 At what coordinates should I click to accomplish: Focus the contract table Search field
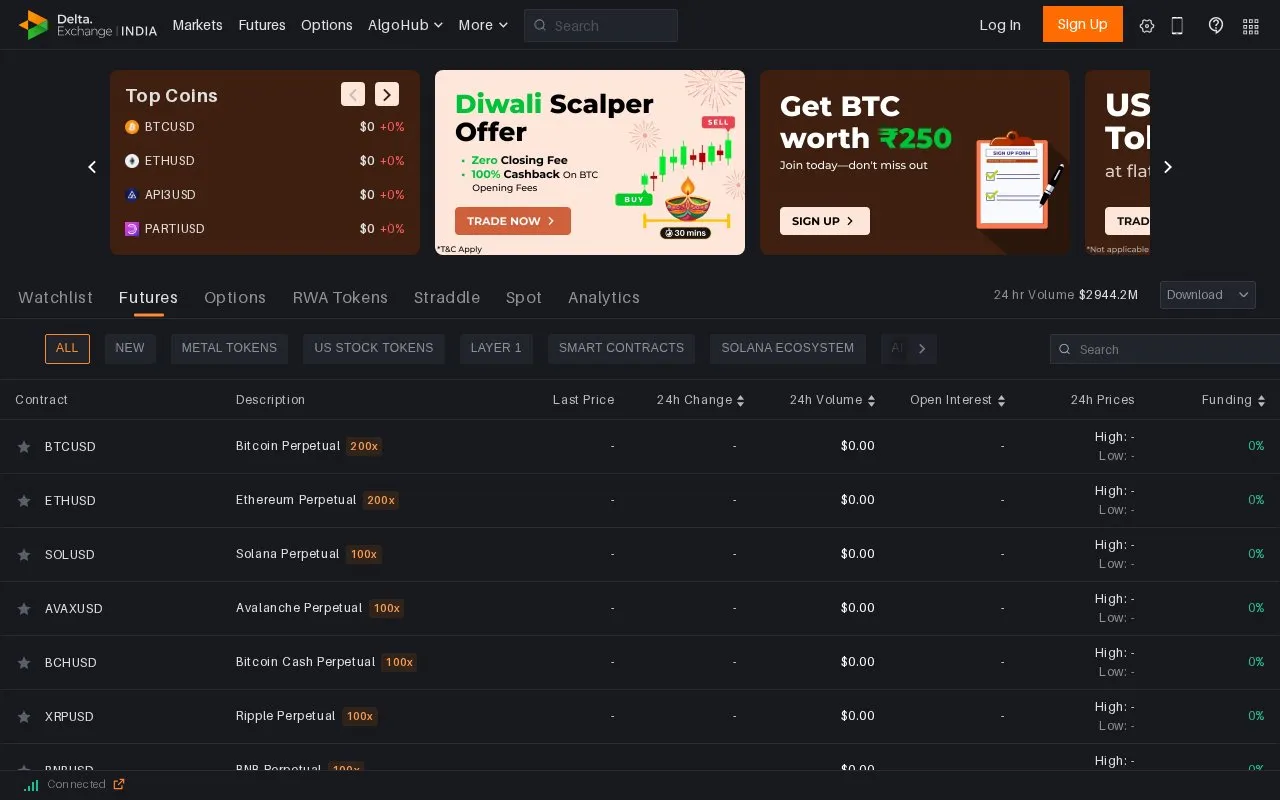point(1165,349)
